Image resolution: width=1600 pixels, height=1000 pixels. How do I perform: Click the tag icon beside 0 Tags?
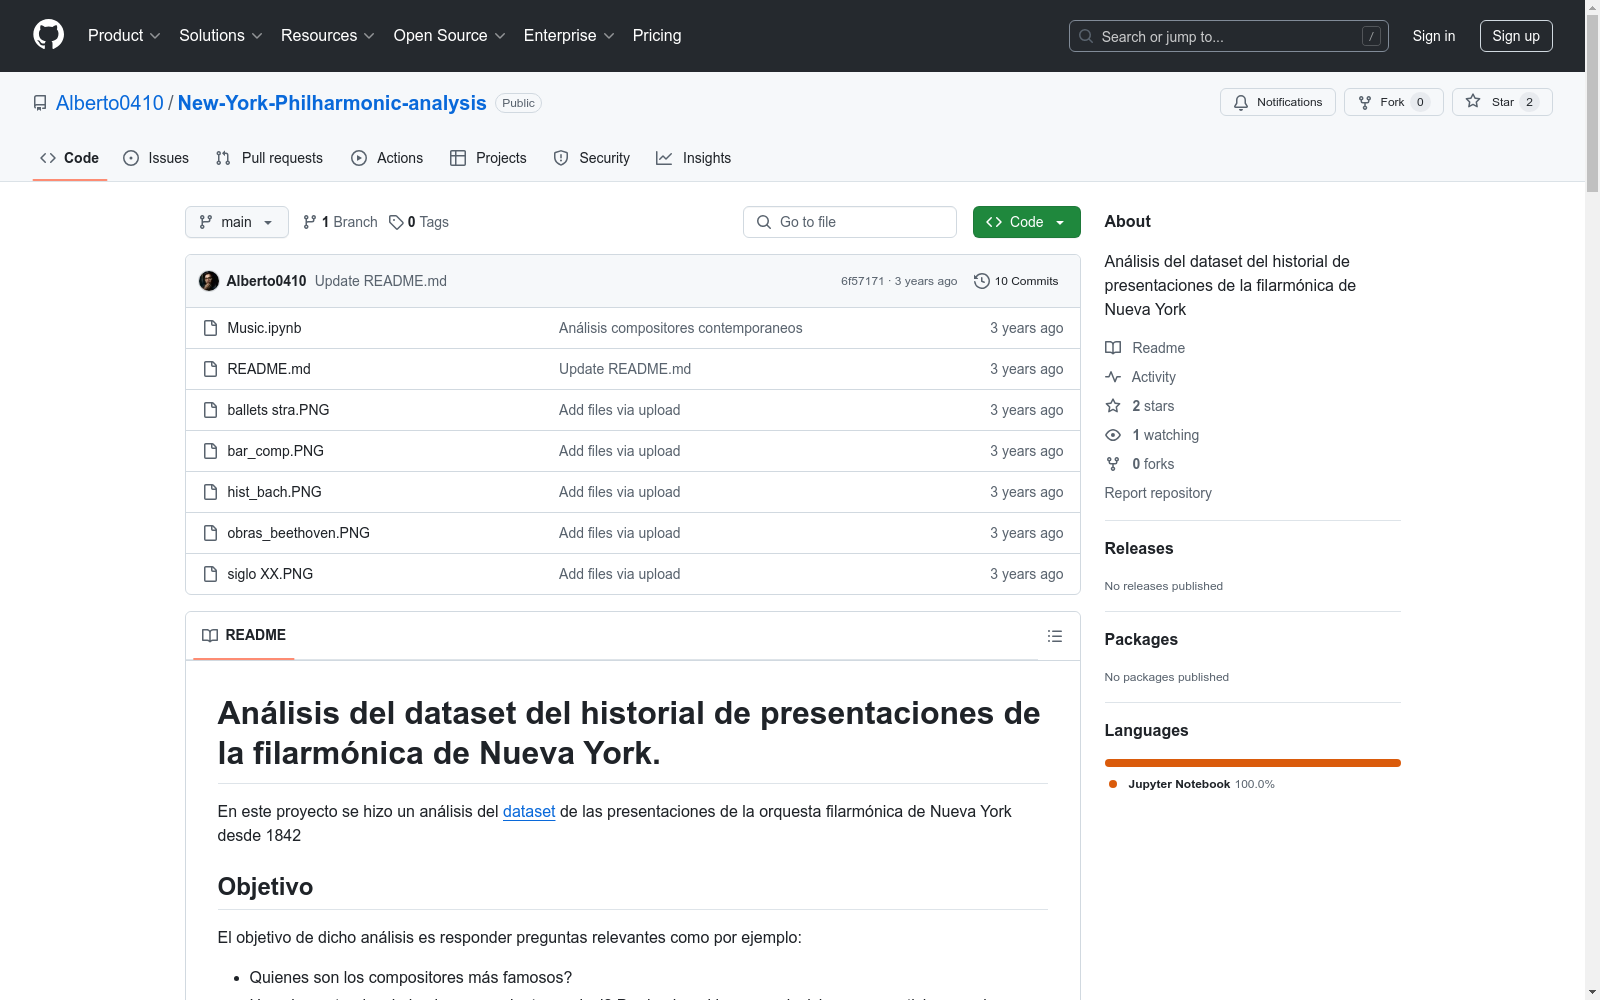(396, 222)
